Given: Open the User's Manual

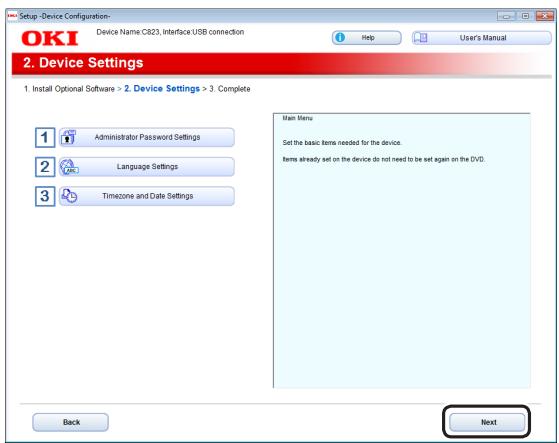Looking at the screenshot, I should pos(482,38).
